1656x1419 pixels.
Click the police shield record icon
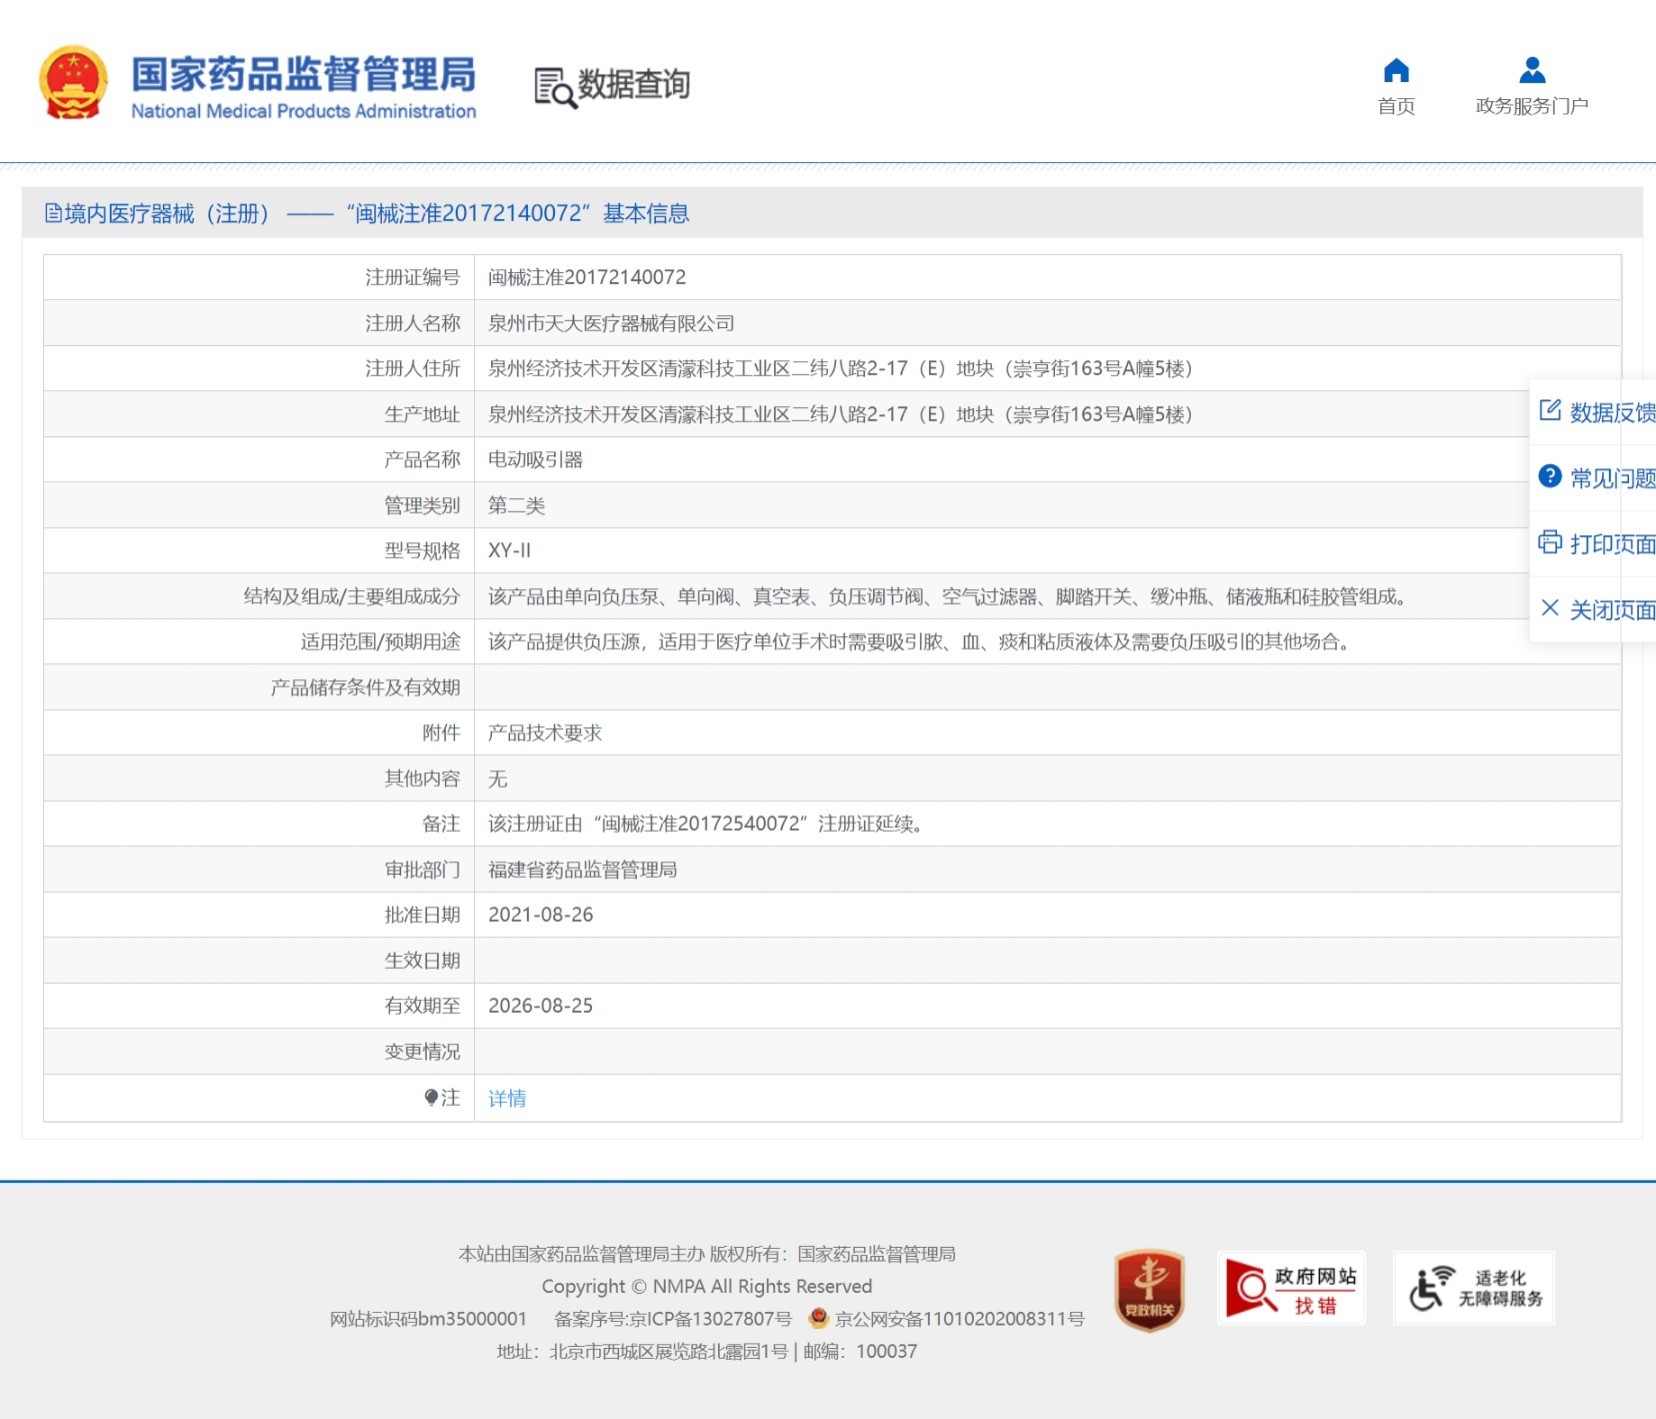pos(818,1318)
